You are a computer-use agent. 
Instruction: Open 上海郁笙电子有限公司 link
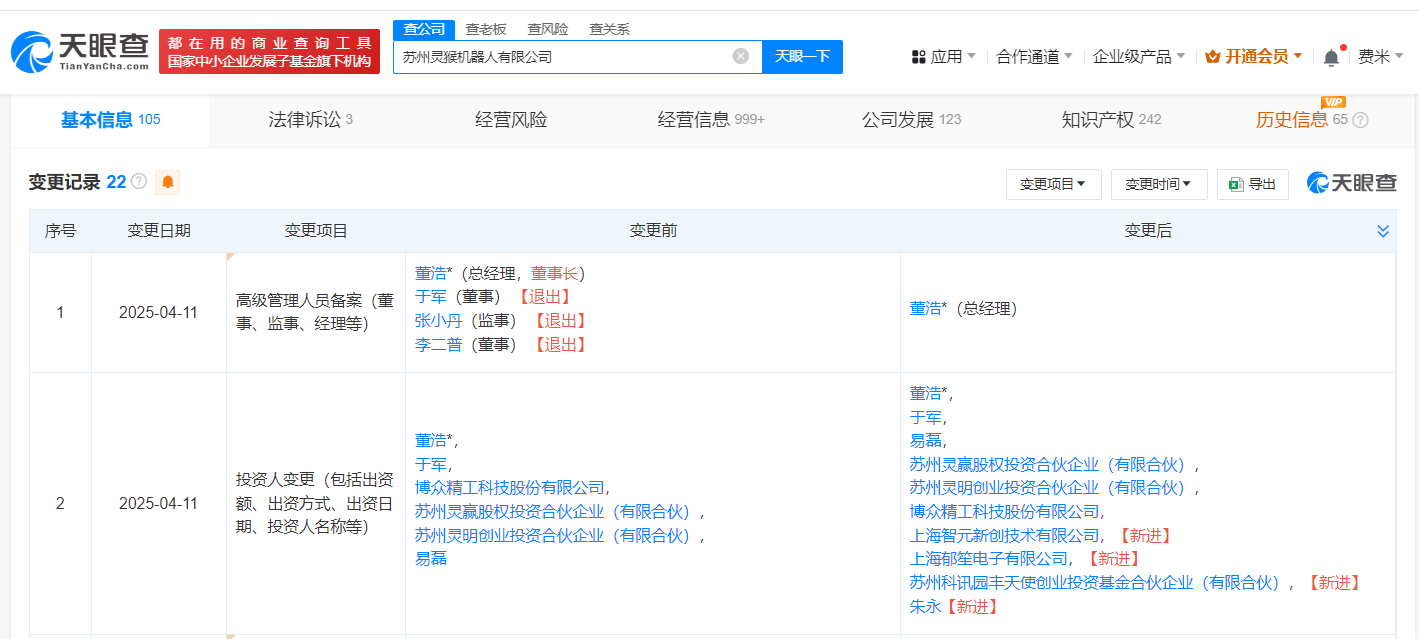tap(989, 559)
